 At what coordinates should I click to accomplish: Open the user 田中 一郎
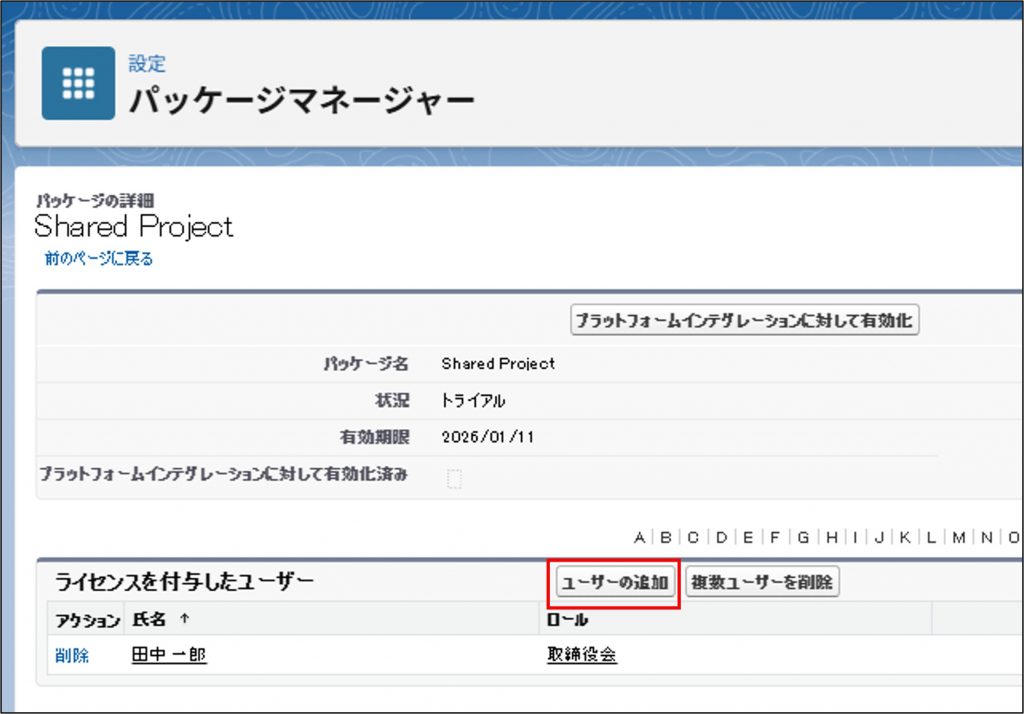pyautogui.click(x=169, y=656)
